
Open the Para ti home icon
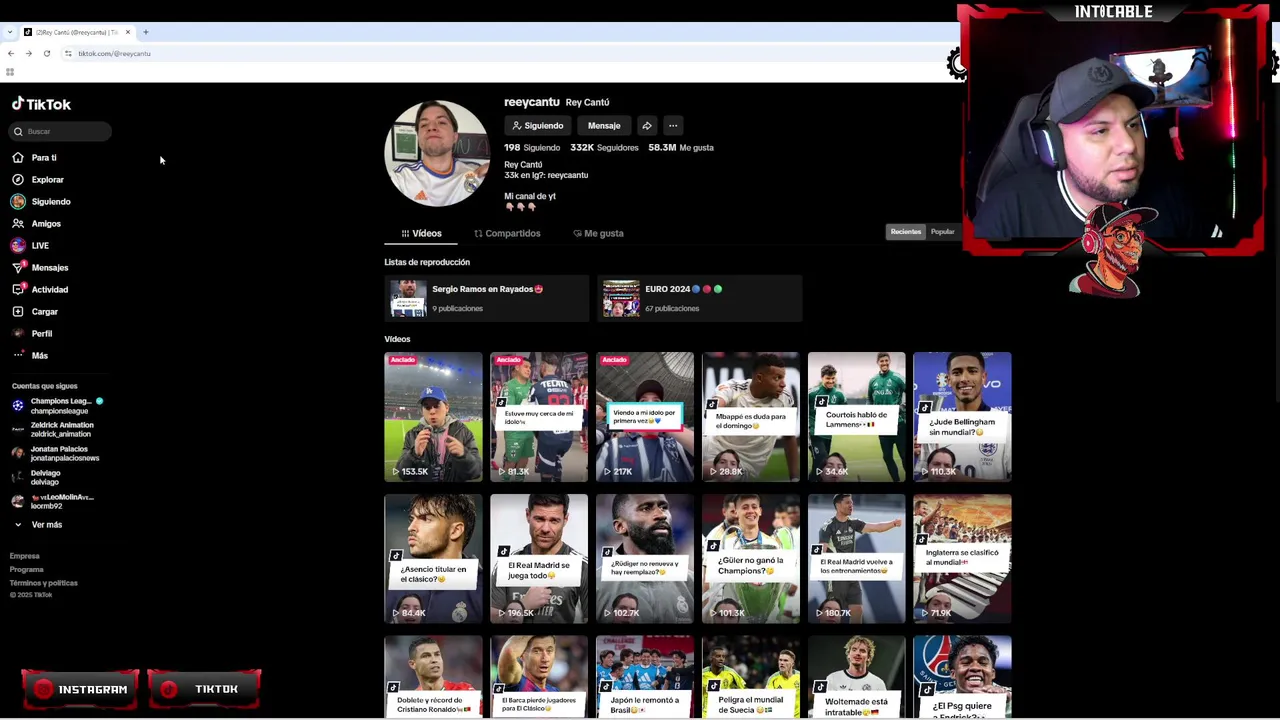(18, 158)
